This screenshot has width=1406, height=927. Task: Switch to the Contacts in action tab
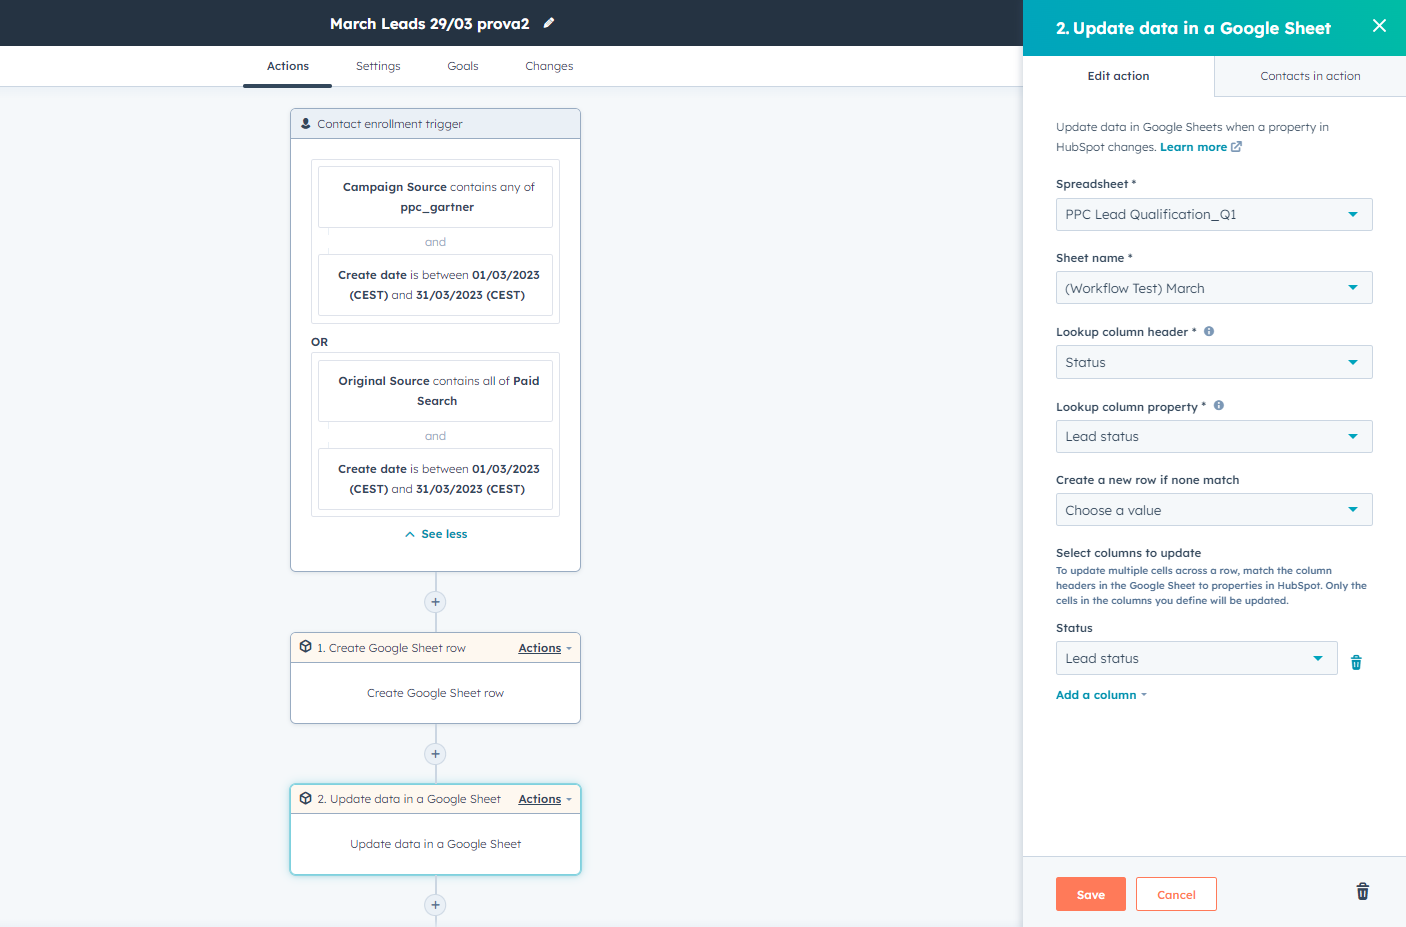click(x=1309, y=75)
